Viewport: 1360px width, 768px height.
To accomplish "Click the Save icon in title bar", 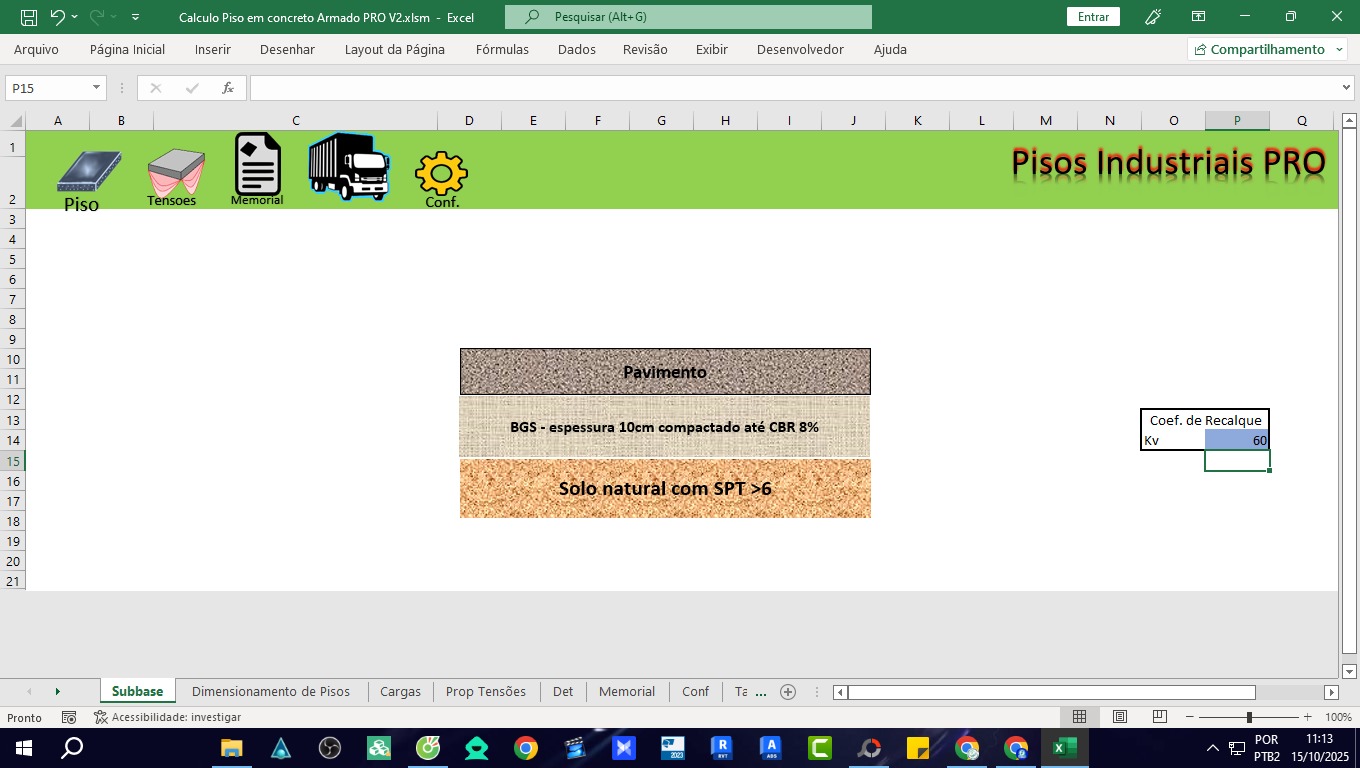I will [x=29, y=17].
